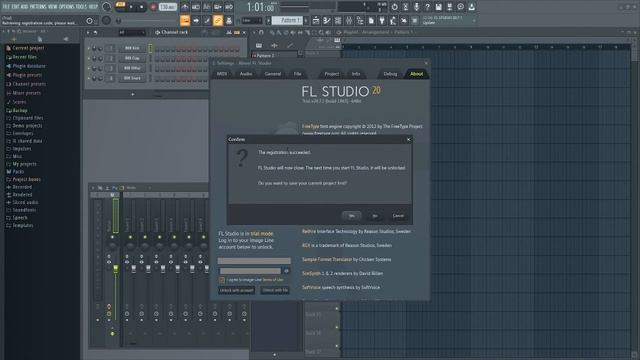640x360 pixels.
Task: Click Cancel in the Confirm dialog
Action: coord(398,216)
